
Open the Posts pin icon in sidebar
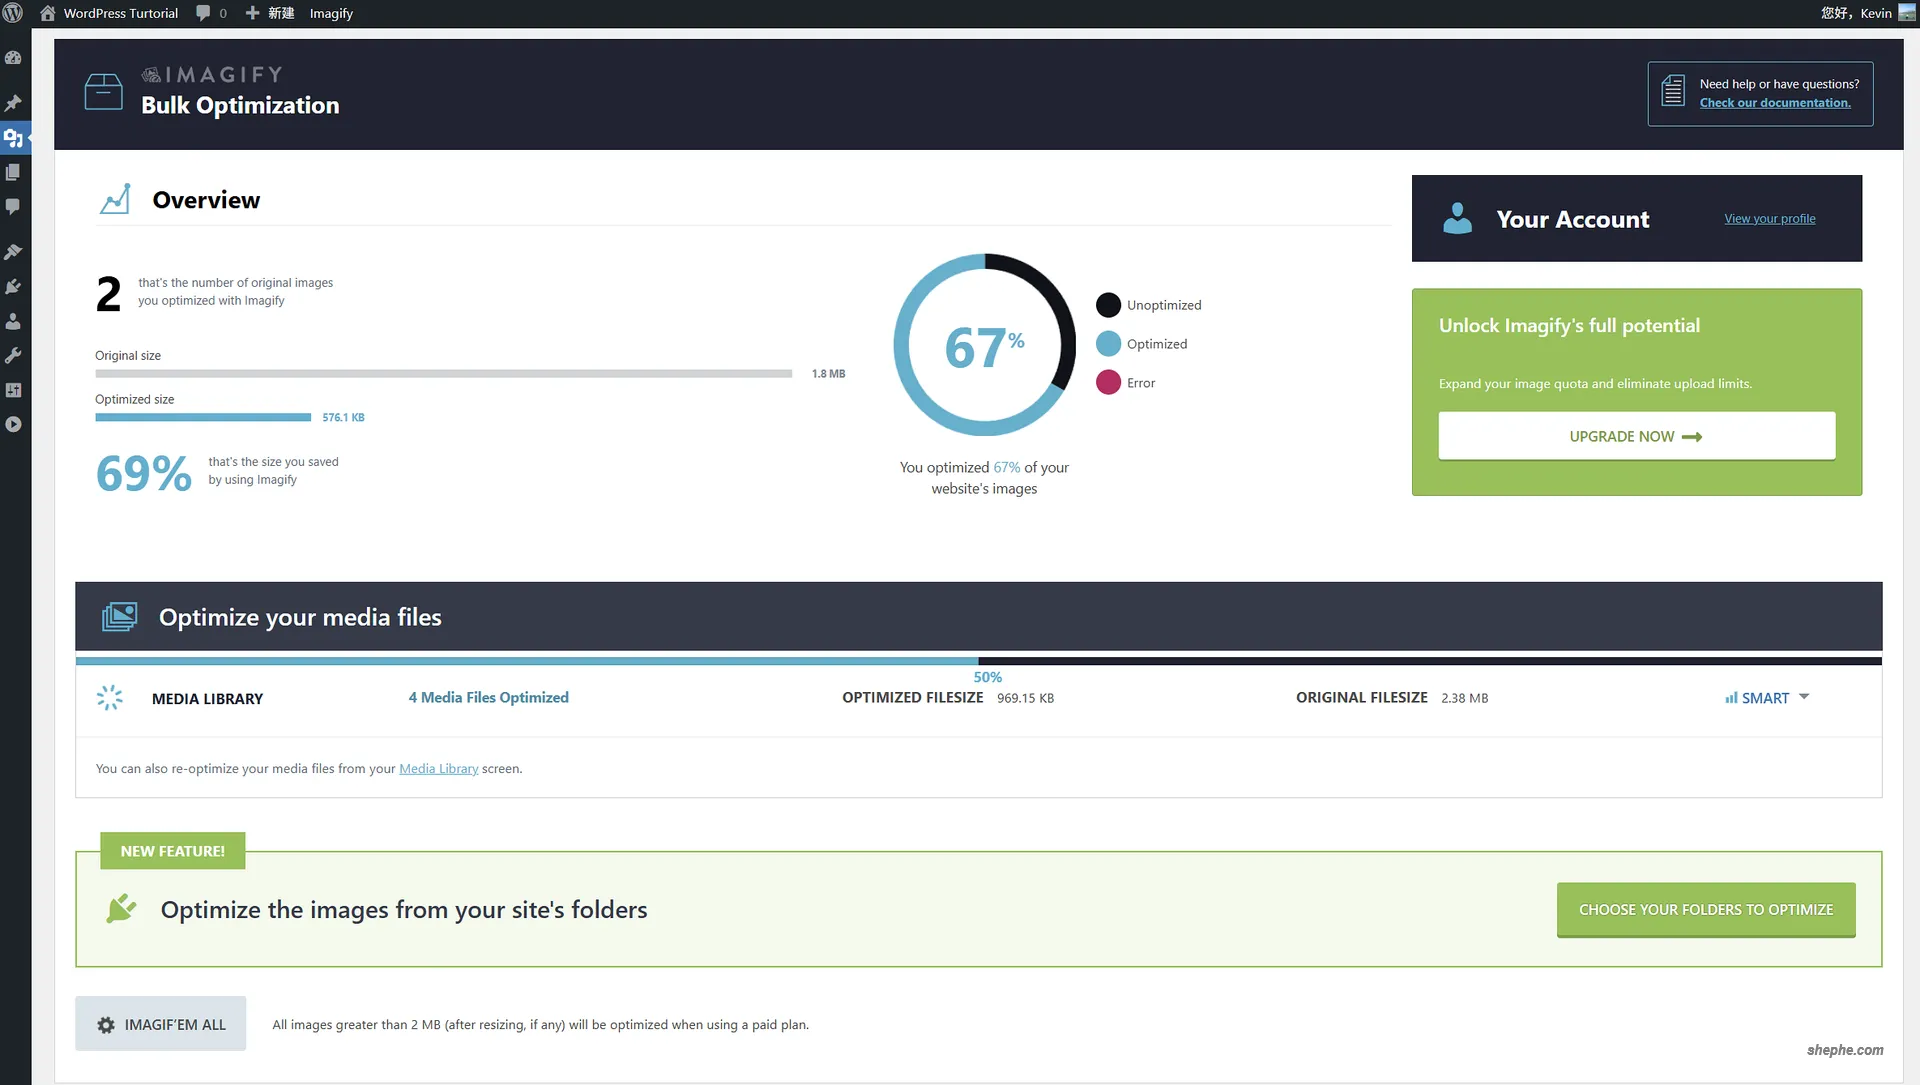[x=13, y=103]
